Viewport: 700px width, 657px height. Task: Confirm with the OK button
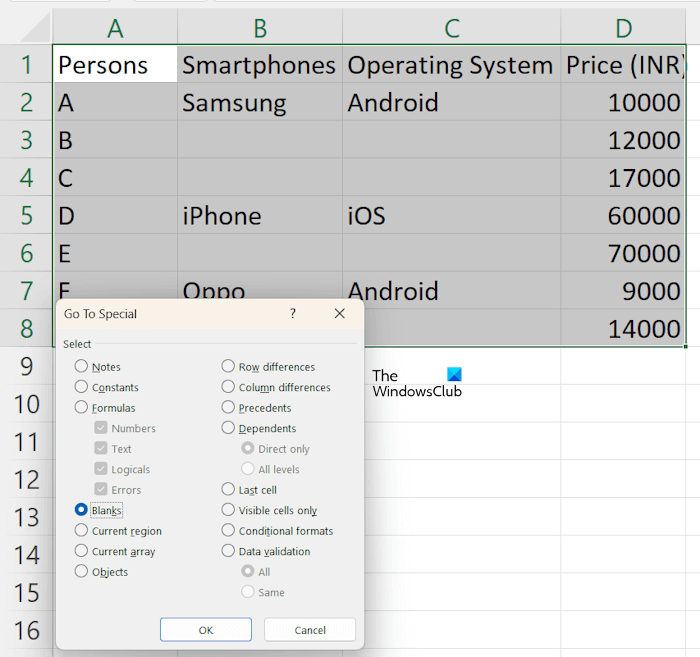[x=206, y=630]
